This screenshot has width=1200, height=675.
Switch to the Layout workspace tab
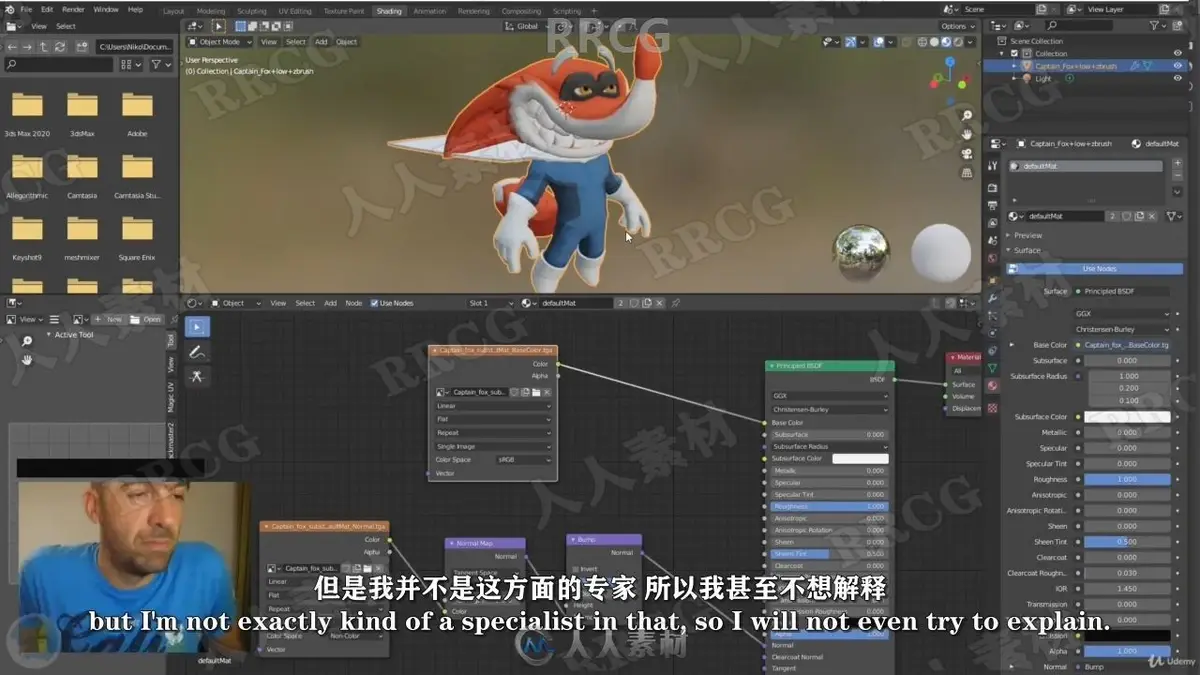[173, 10]
